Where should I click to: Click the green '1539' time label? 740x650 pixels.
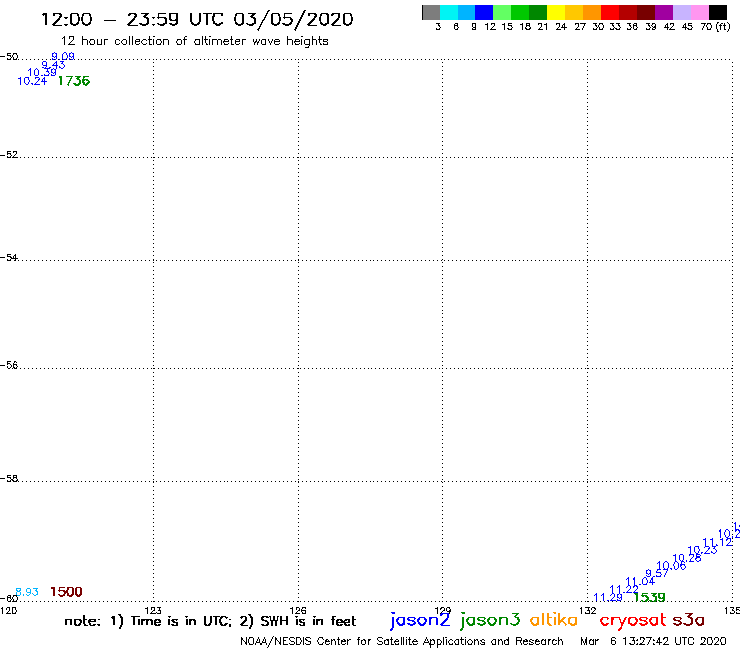click(x=649, y=598)
